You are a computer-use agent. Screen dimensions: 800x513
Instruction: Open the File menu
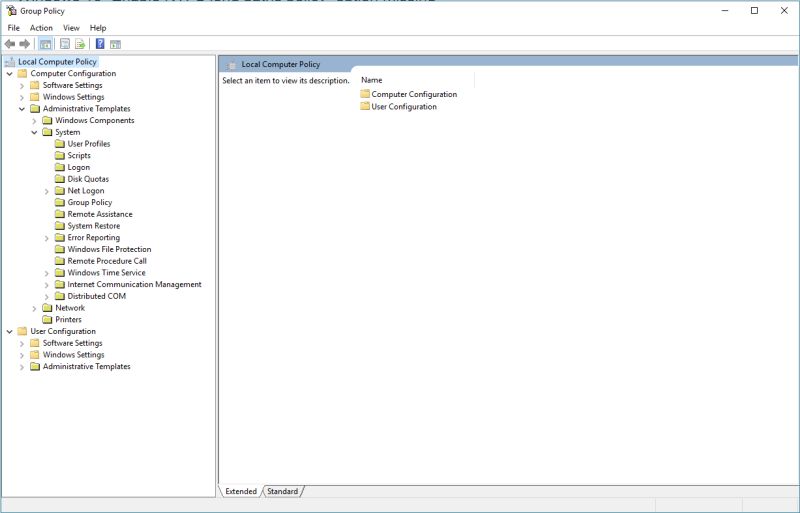[x=14, y=28]
